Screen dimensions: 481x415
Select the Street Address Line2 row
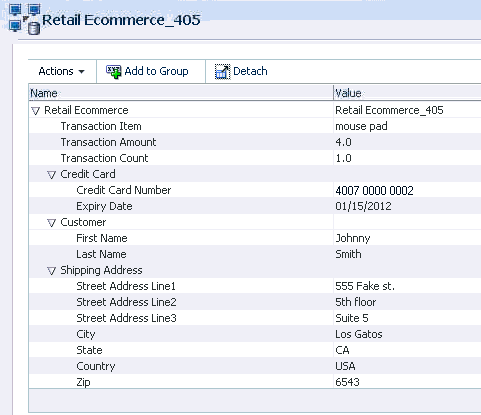(255, 302)
